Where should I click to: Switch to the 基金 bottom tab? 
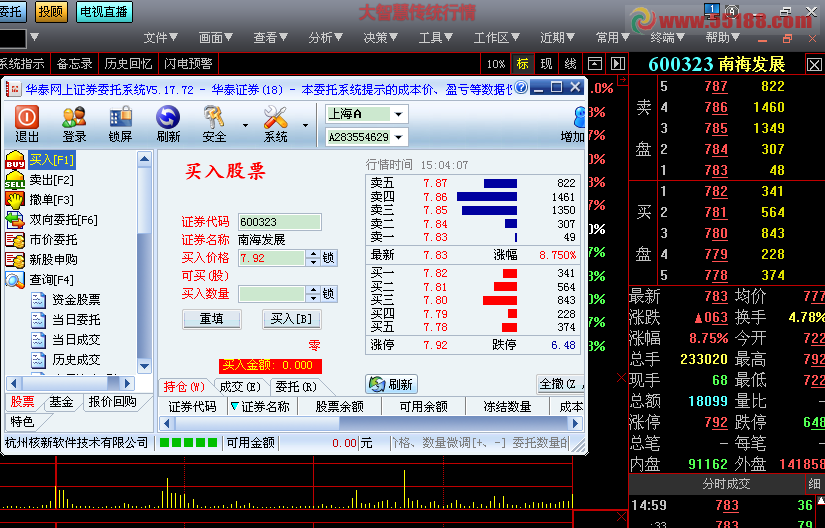pyautogui.click(x=61, y=402)
